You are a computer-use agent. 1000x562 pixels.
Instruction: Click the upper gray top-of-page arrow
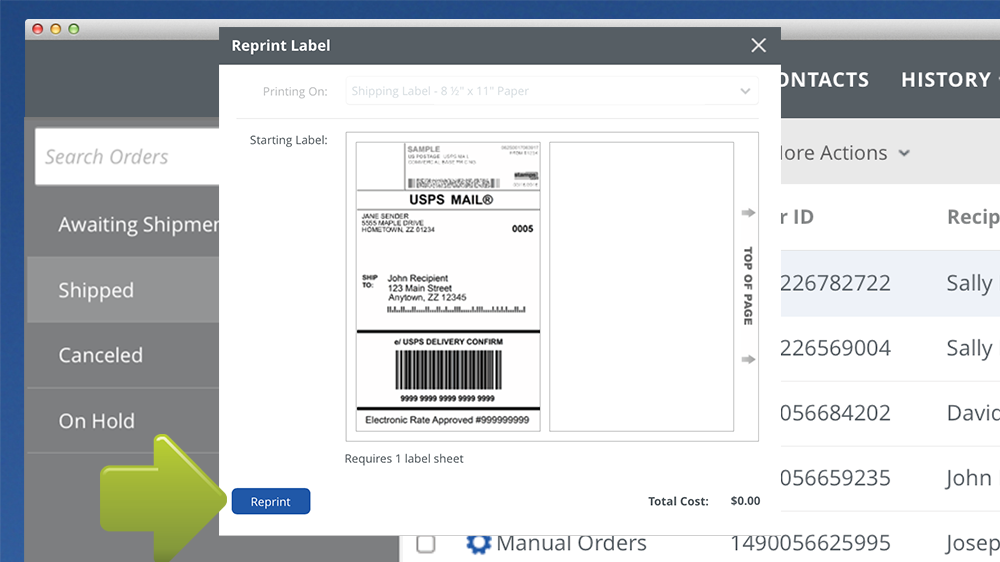[x=748, y=213]
